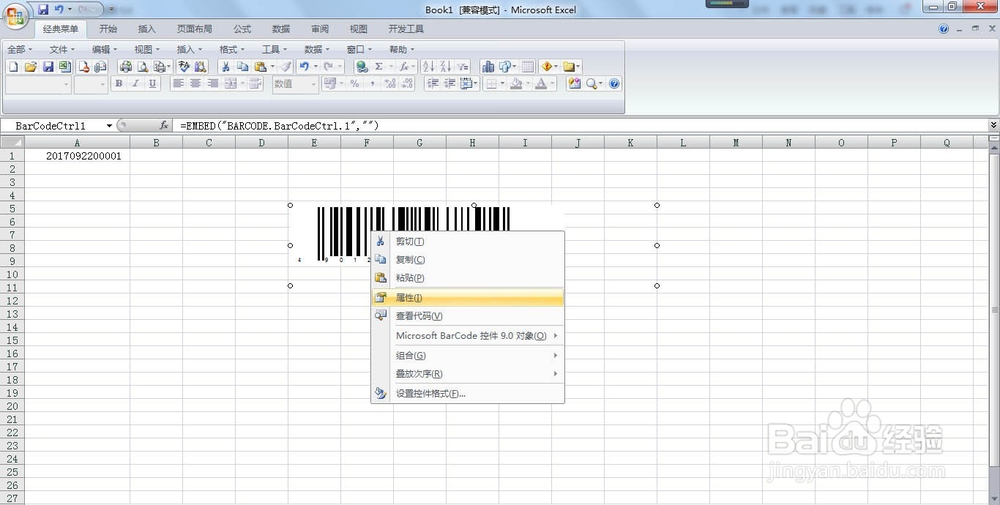
Task: Select 剪切(T) from context menu
Action: tap(467, 242)
